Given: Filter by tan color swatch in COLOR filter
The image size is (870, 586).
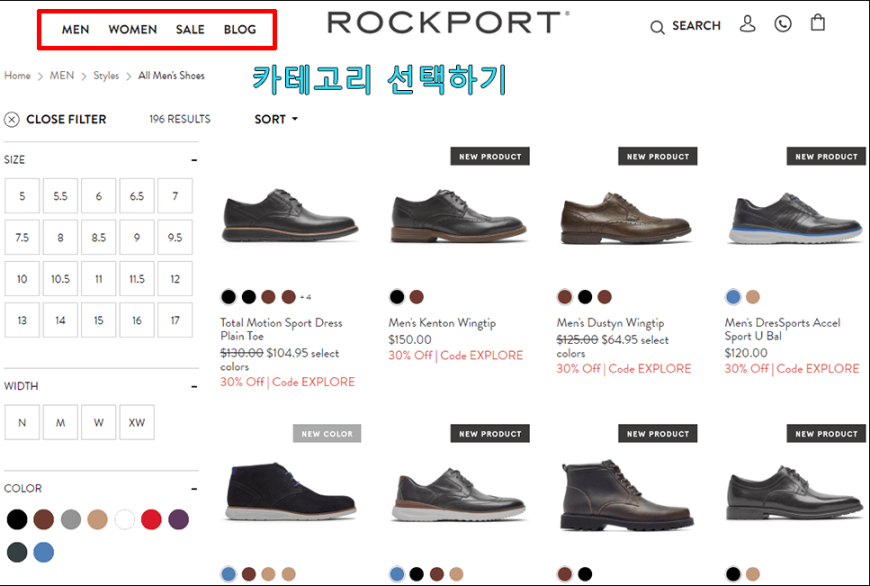Looking at the screenshot, I should (x=97, y=519).
